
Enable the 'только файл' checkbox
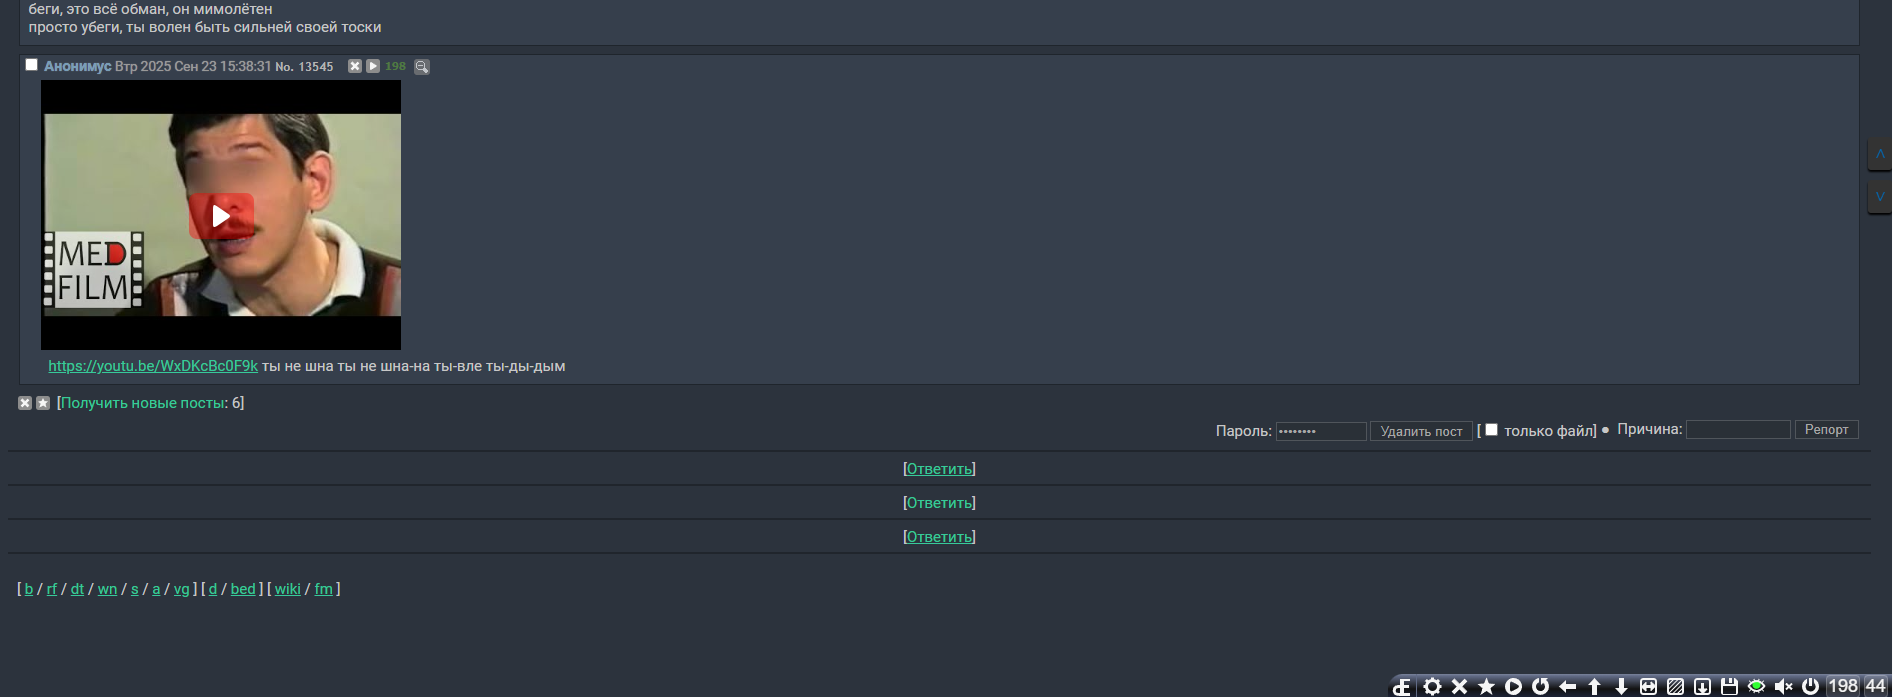click(x=1491, y=430)
